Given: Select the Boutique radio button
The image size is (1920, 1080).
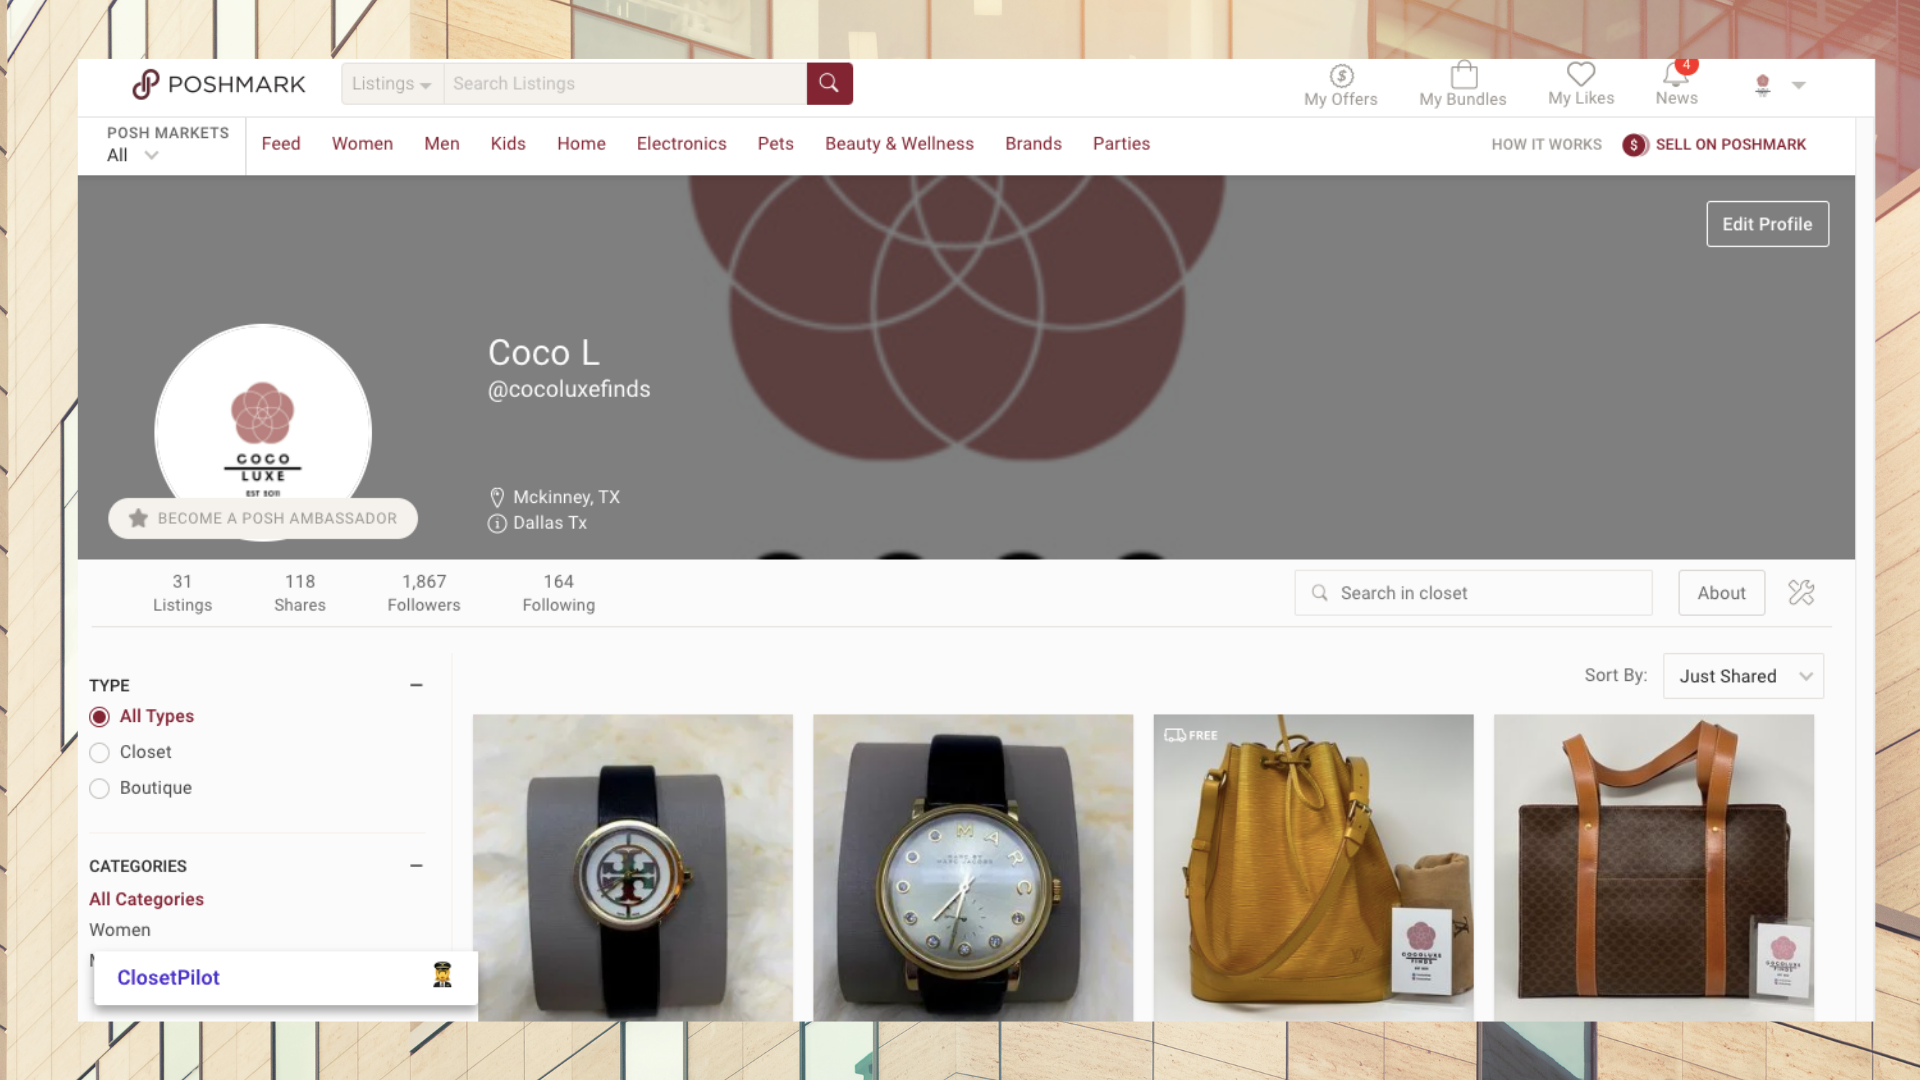Looking at the screenshot, I should click(x=99, y=789).
